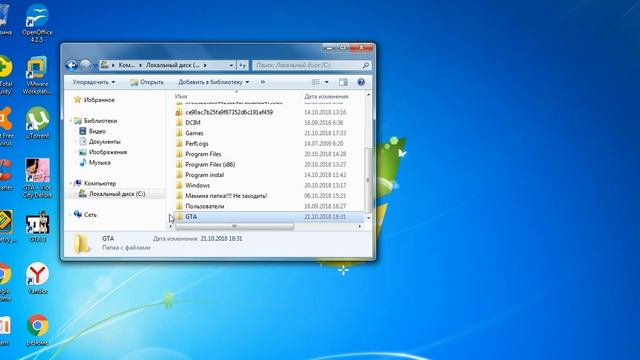Select the 'Пользователи' folder
The width and height of the screenshot is (640, 360).
tap(204, 206)
